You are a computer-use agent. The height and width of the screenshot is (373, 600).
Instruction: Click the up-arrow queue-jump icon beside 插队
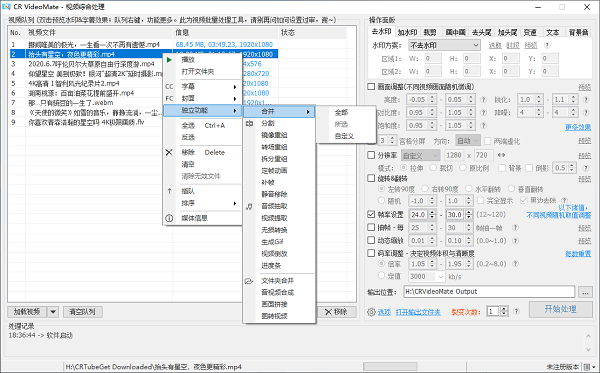tap(169, 191)
